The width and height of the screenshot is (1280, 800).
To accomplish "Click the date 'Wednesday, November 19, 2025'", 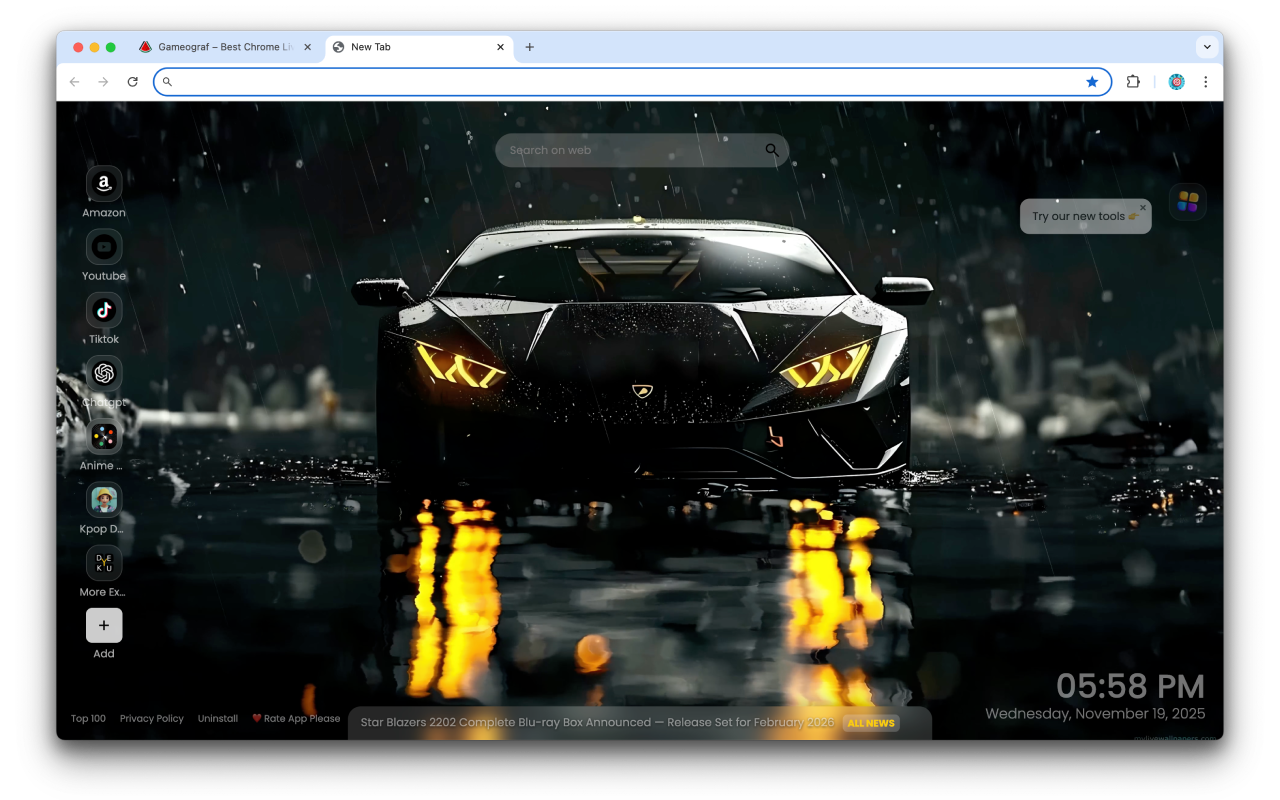I will [x=1095, y=714].
